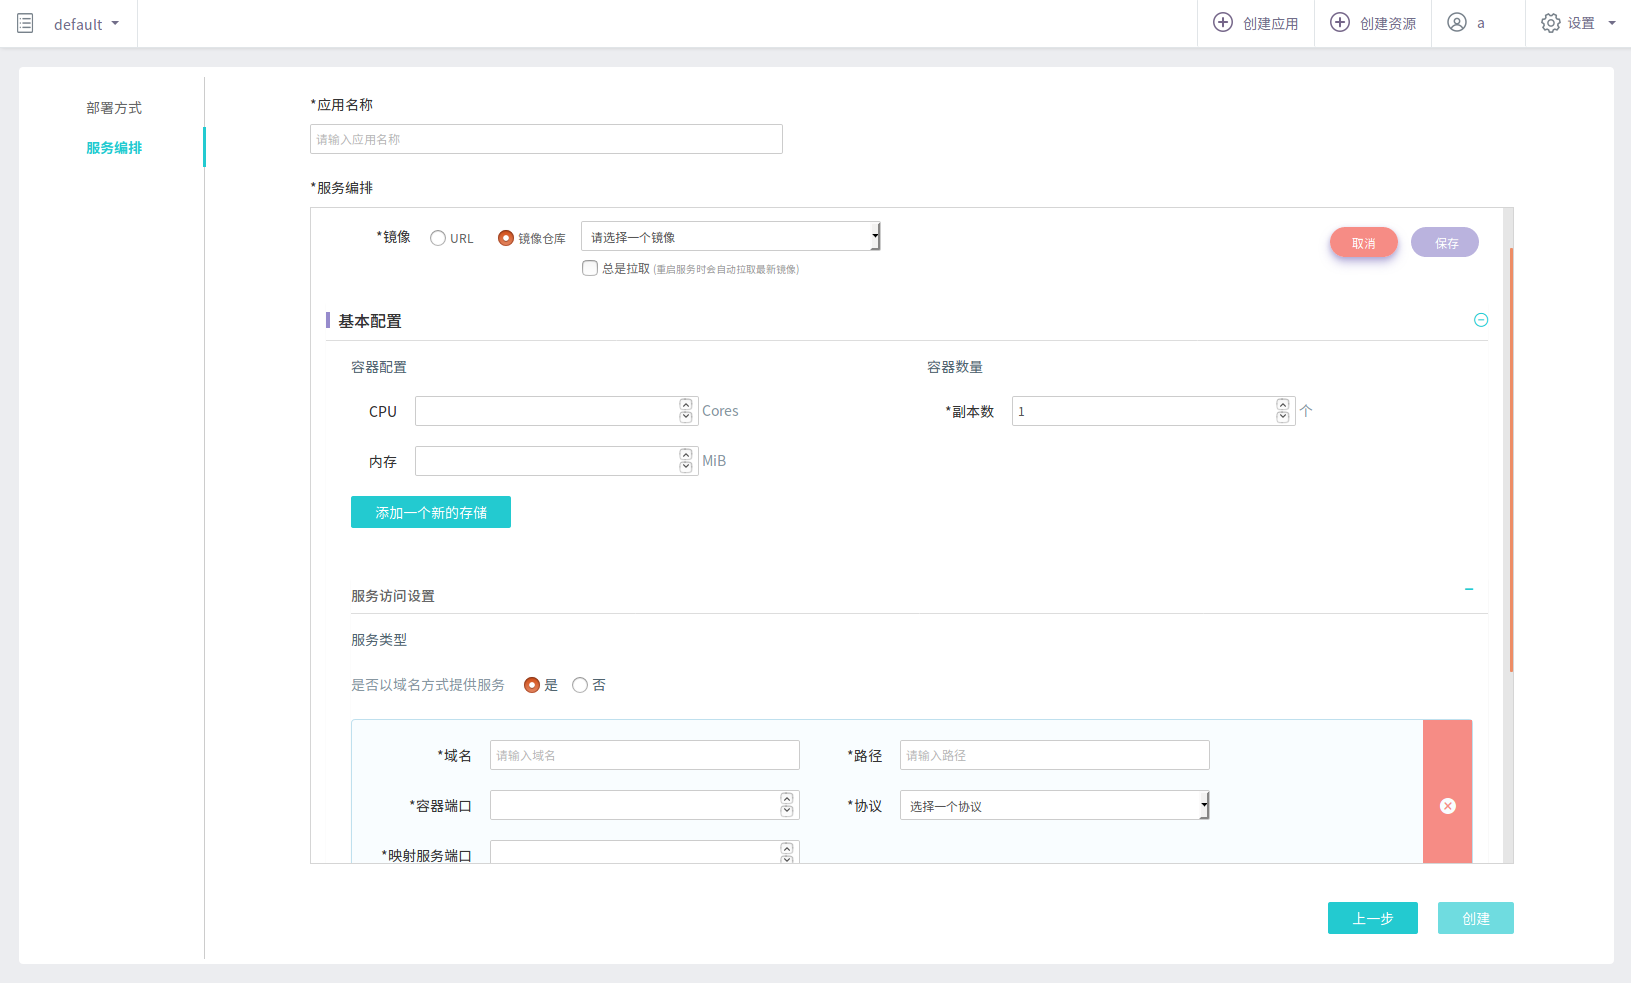This screenshot has width=1631, height=983.
Task: Open the 请选择一个镜像 dropdown
Action: point(730,237)
